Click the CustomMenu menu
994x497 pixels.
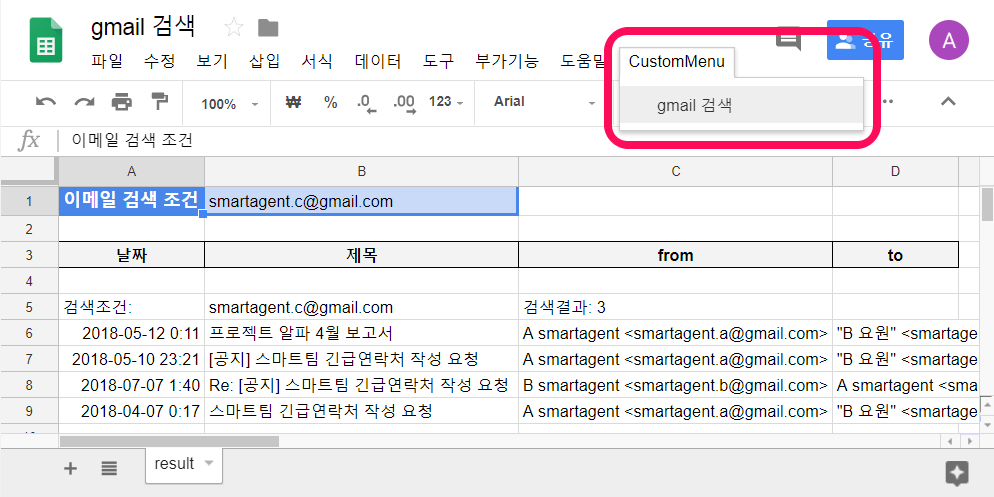click(676, 62)
